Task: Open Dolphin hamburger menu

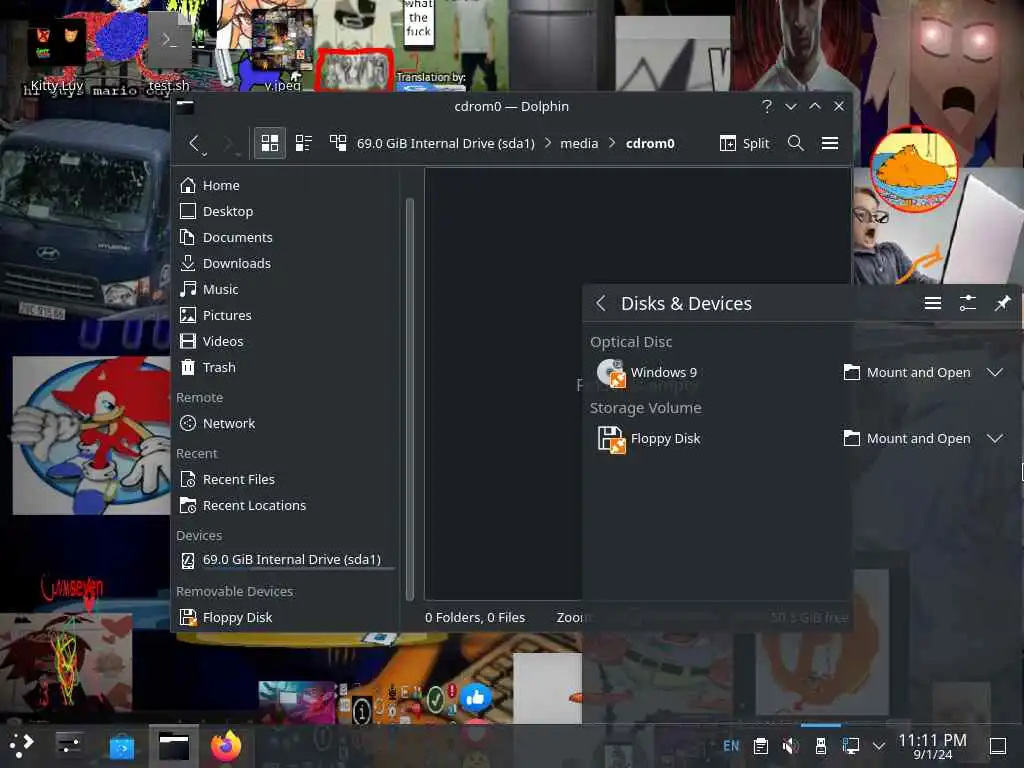Action: coord(829,143)
